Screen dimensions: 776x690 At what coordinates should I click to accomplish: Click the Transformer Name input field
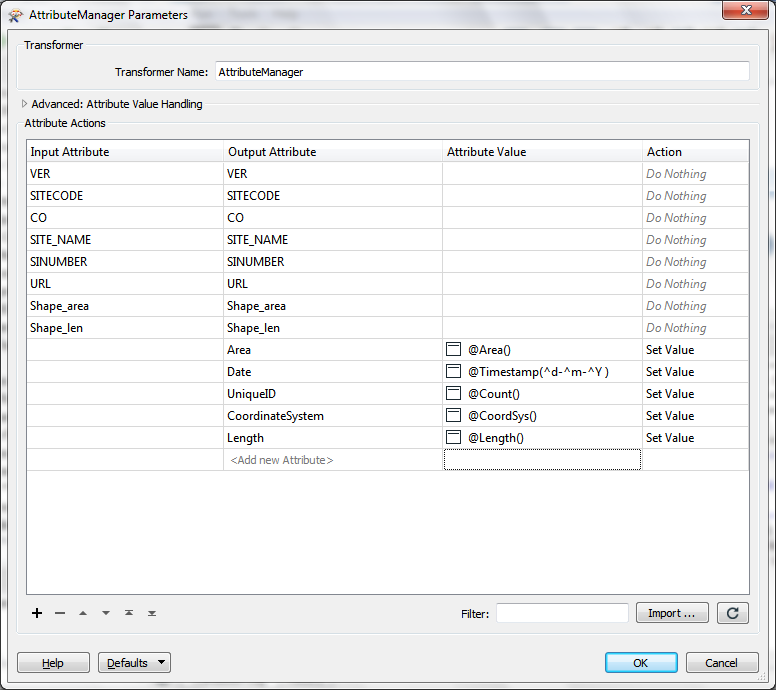[481, 72]
